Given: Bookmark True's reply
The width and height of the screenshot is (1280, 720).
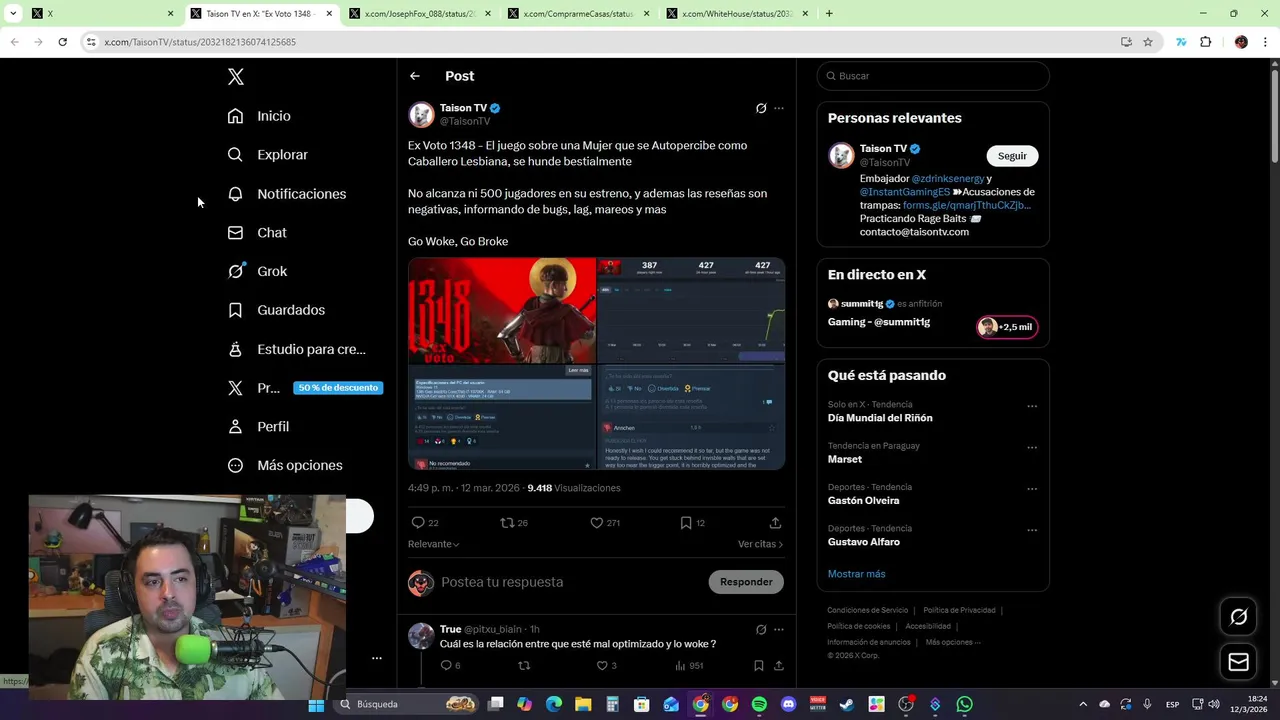Looking at the screenshot, I should click(758, 665).
